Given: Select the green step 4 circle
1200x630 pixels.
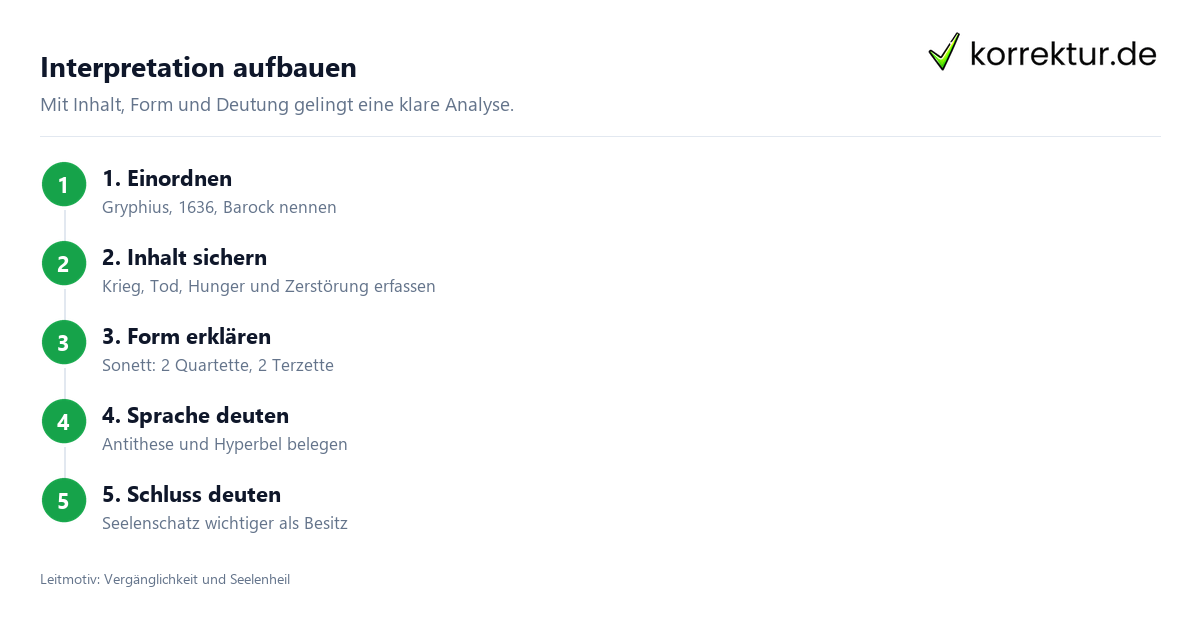Looking at the screenshot, I should (x=64, y=421).
